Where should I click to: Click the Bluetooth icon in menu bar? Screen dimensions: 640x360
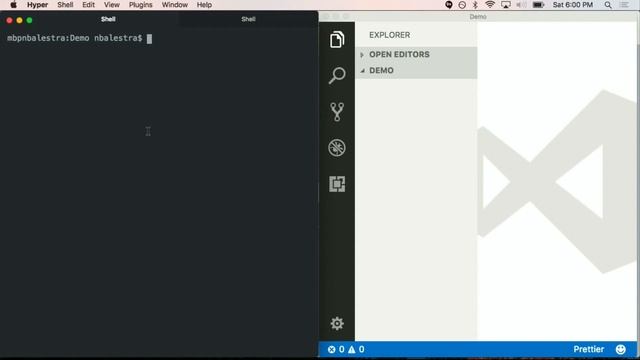pyautogui.click(x=475, y=5)
